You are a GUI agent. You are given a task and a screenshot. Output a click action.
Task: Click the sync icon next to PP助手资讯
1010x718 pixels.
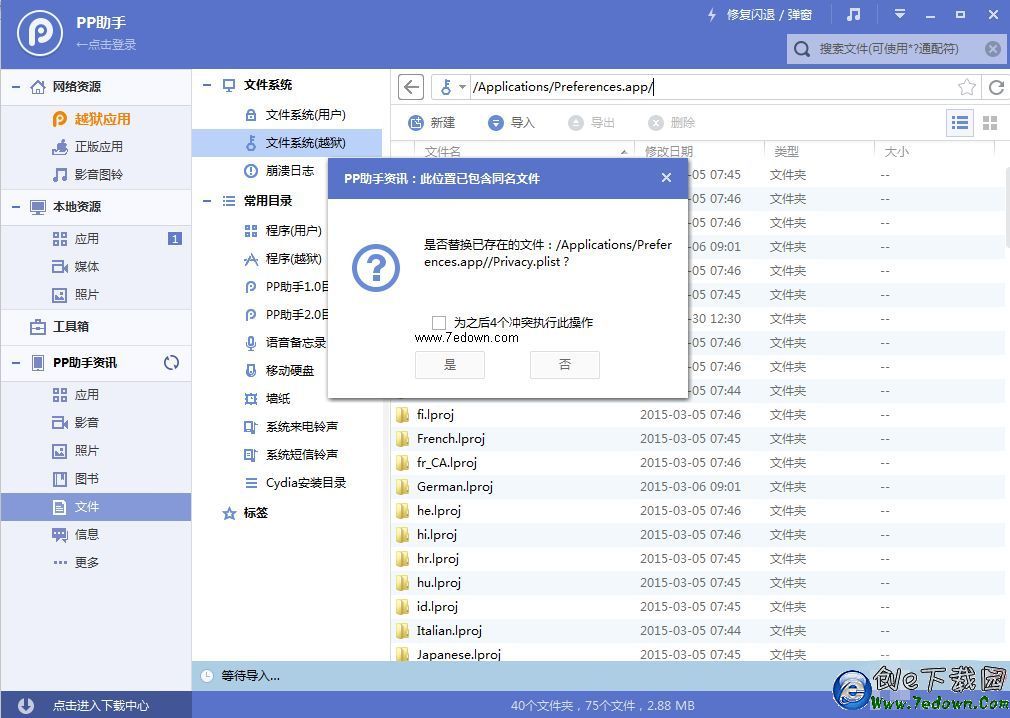tap(171, 363)
